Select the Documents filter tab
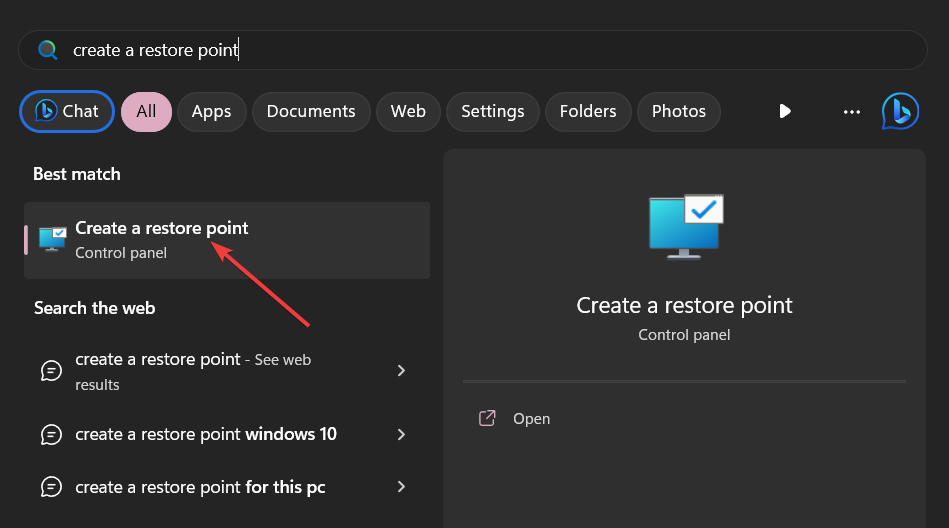Image resolution: width=949 pixels, height=528 pixels. (311, 112)
